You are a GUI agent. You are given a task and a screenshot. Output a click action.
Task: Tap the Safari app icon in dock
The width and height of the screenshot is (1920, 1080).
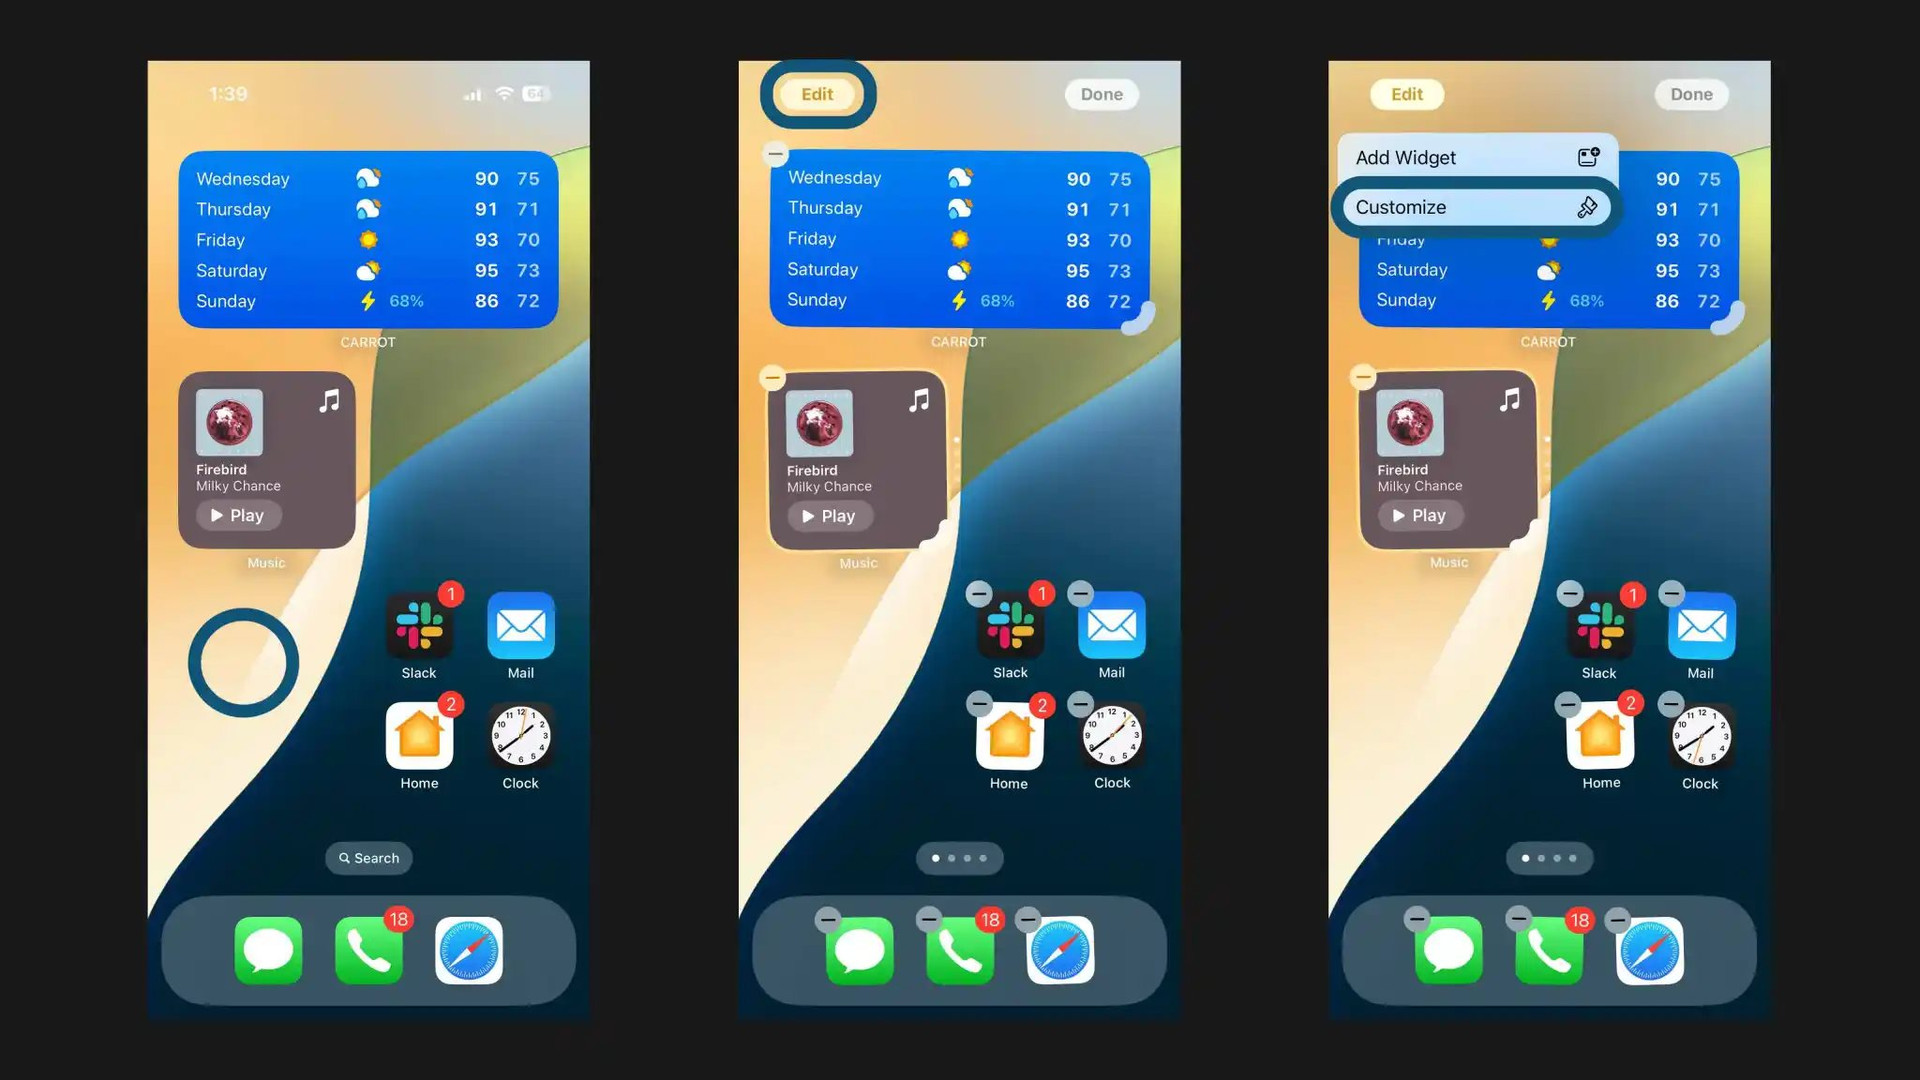point(469,949)
